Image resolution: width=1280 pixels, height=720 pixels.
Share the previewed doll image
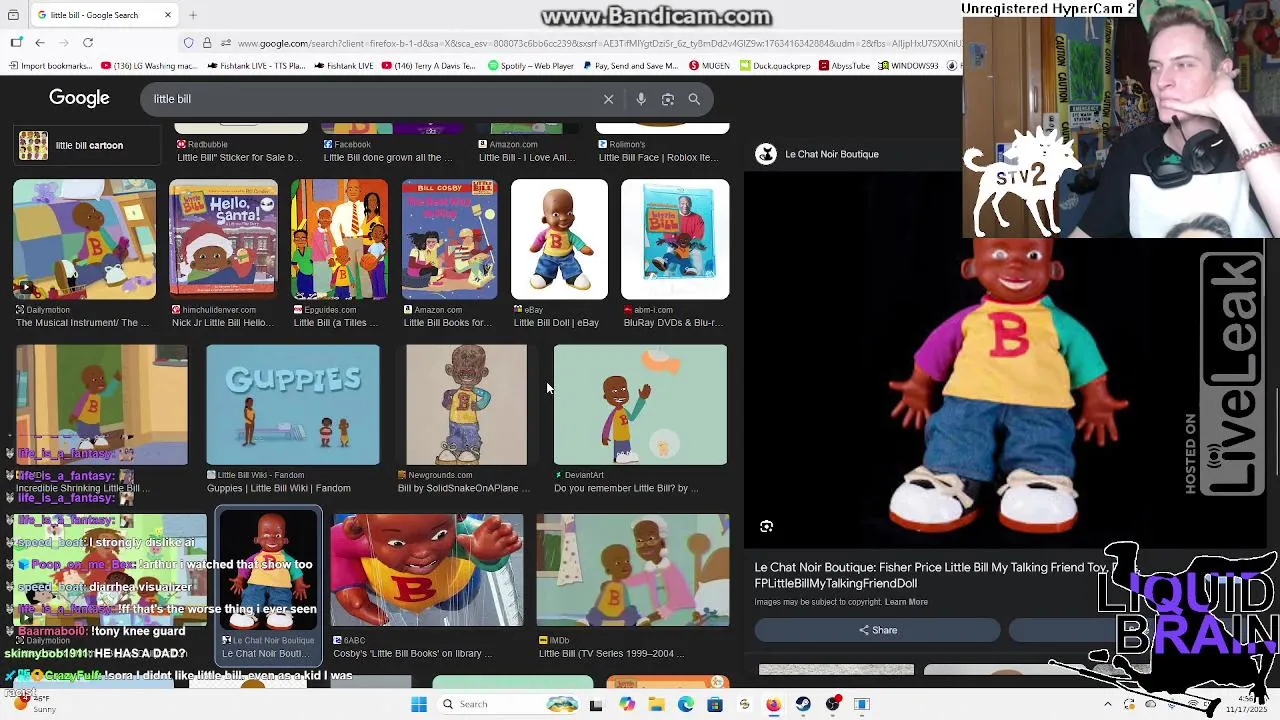point(877,630)
